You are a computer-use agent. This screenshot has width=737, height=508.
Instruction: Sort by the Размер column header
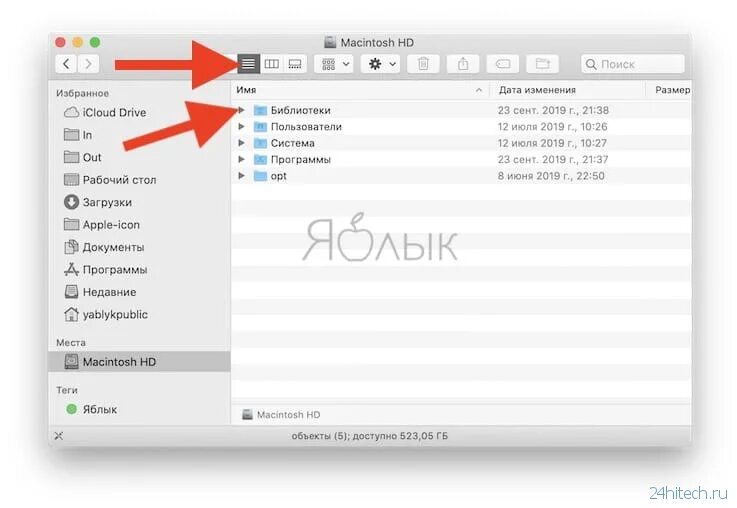(x=673, y=90)
